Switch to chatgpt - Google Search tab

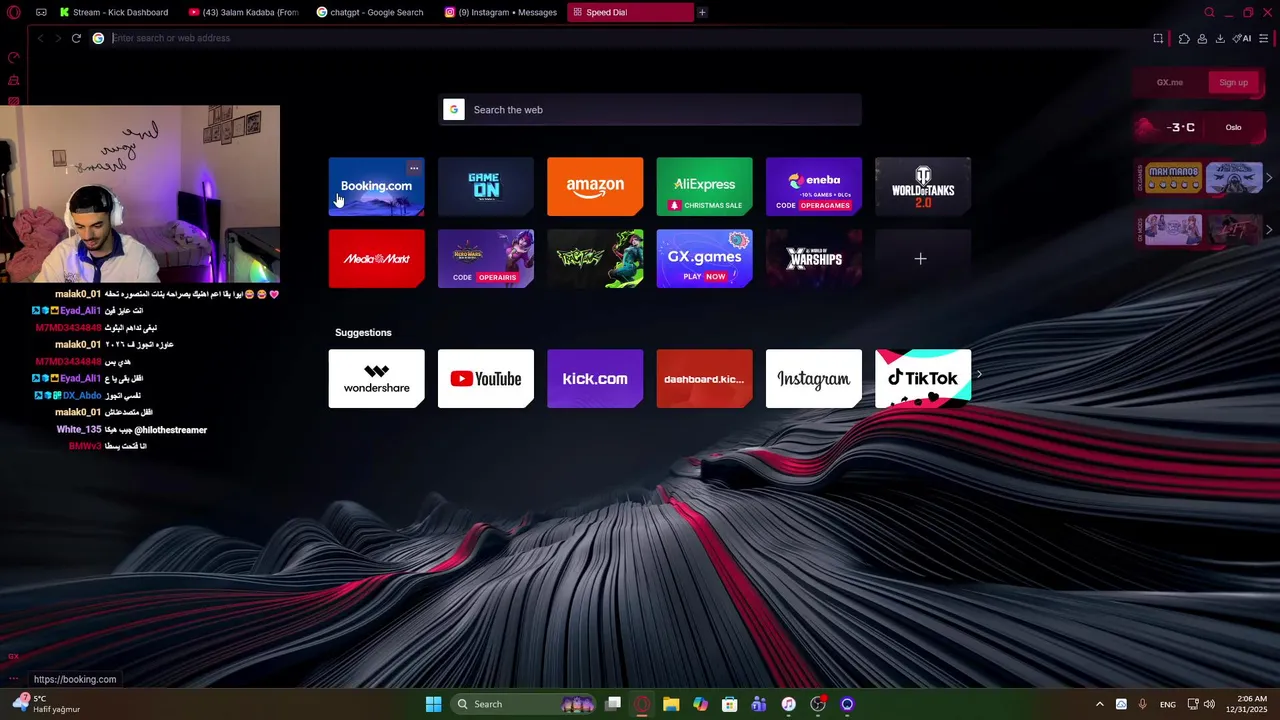tap(371, 12)
